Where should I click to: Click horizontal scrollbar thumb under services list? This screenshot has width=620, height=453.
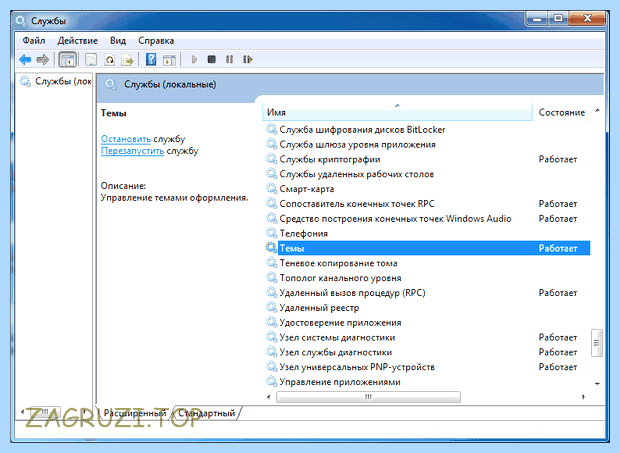point(368,396)
